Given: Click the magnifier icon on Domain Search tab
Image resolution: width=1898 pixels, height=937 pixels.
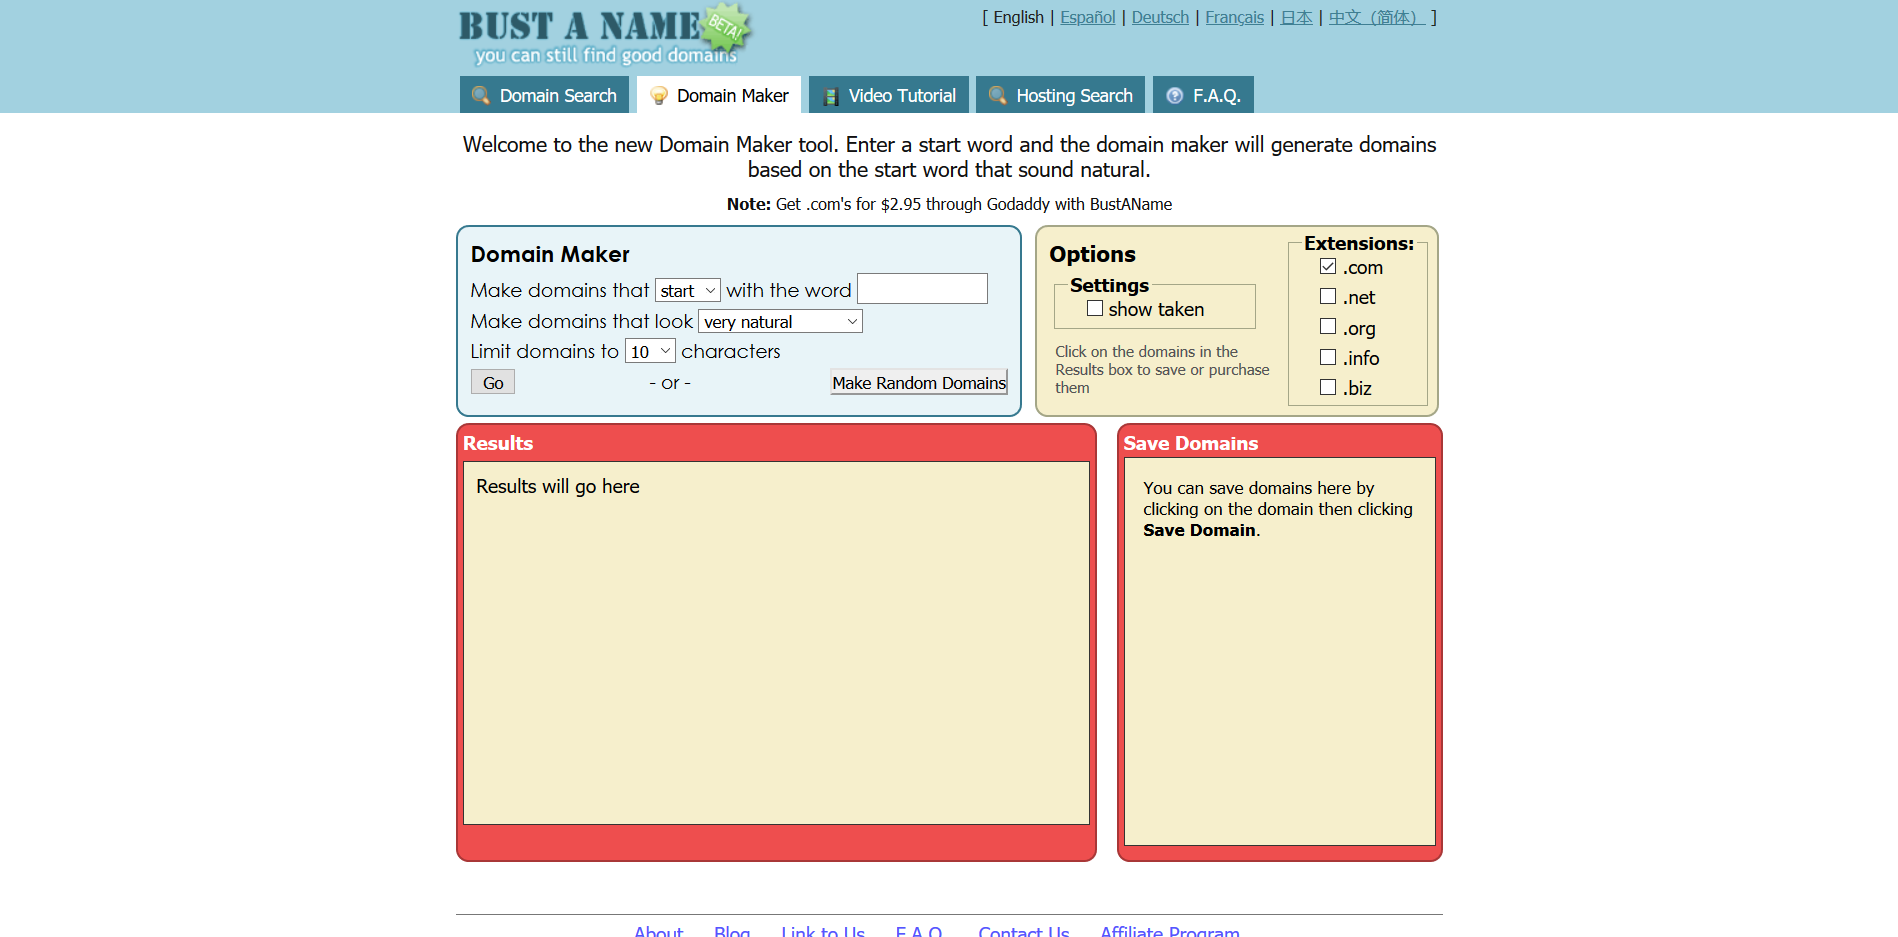Looking at the screenshot, I should coord(480,96).
